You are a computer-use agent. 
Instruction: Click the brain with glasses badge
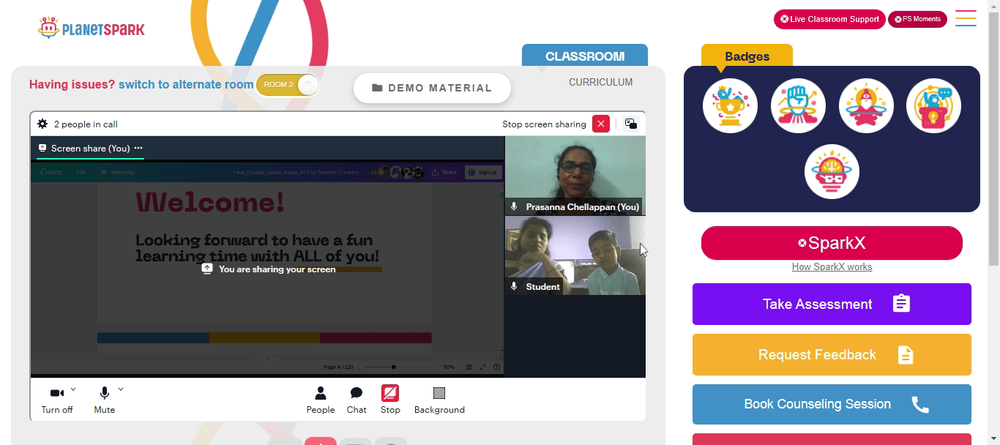pyautogui.click(x=832, y=171)
